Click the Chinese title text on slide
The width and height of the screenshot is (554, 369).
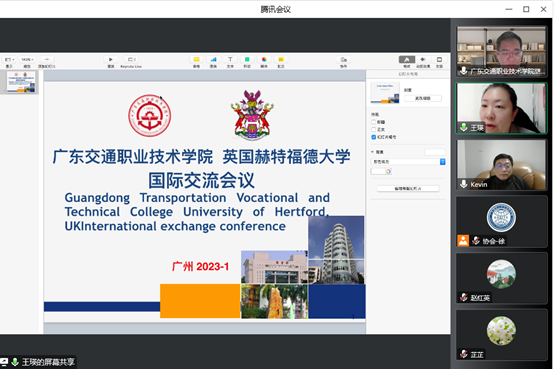pos(201,169)
